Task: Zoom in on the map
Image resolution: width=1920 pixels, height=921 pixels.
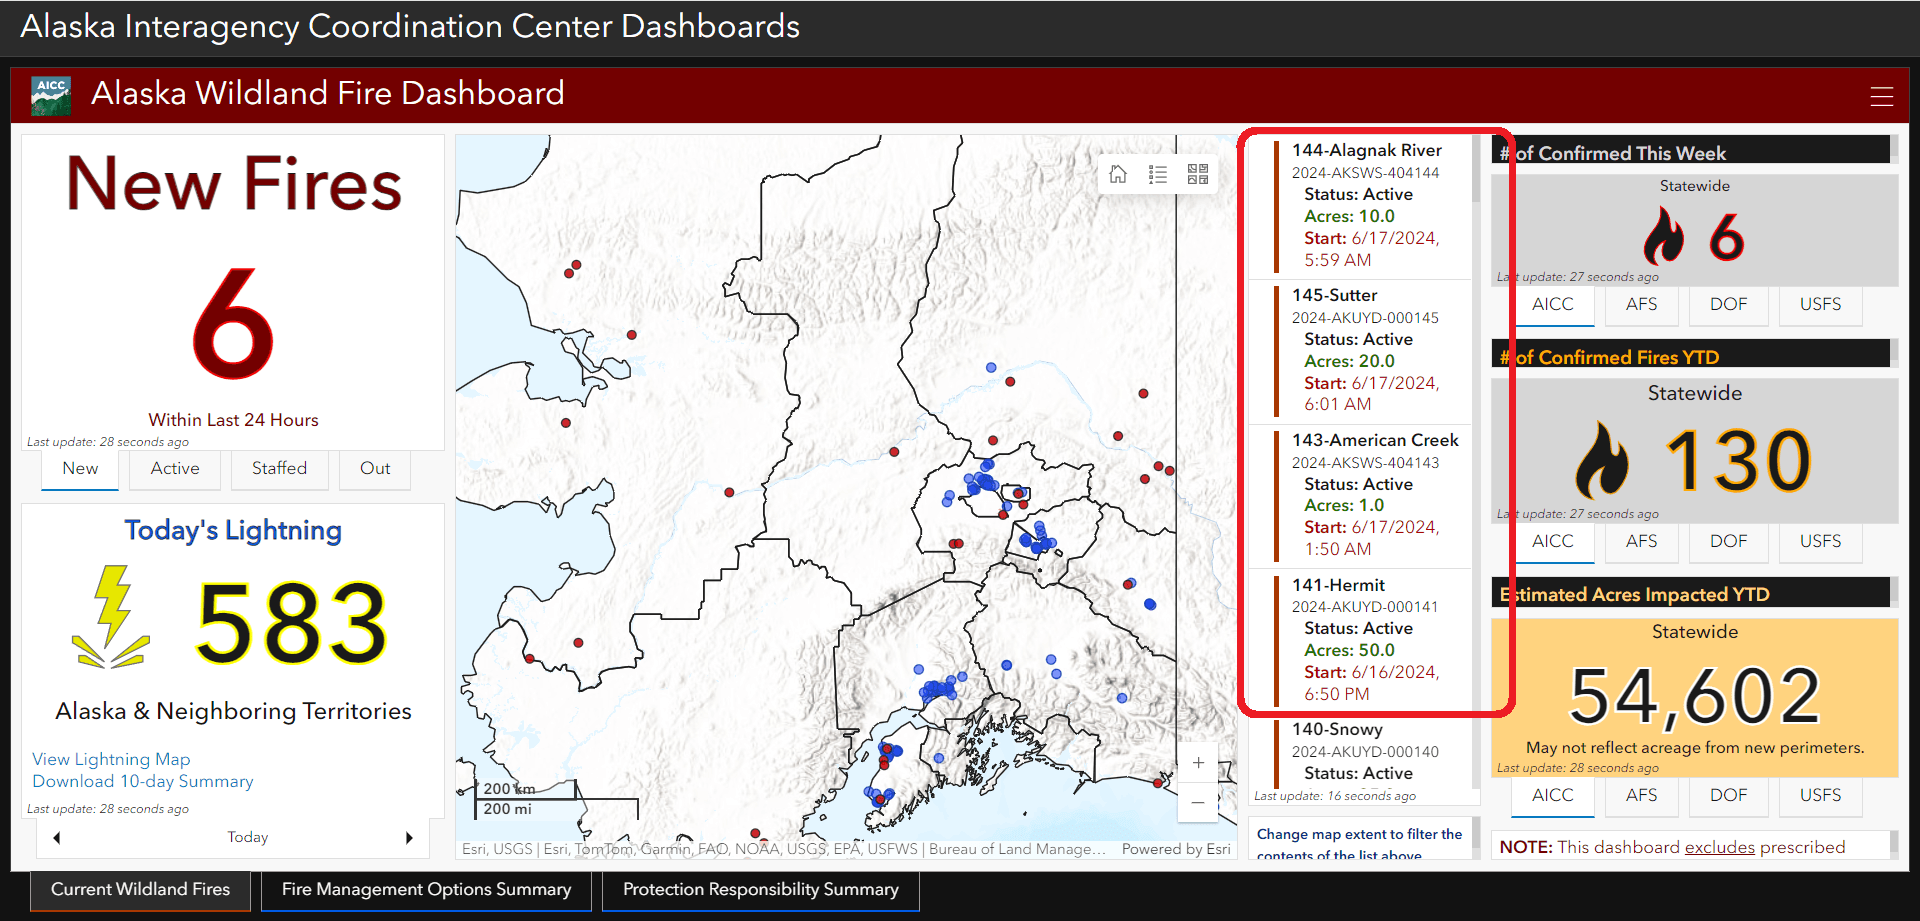Action: coord(1198,763)
